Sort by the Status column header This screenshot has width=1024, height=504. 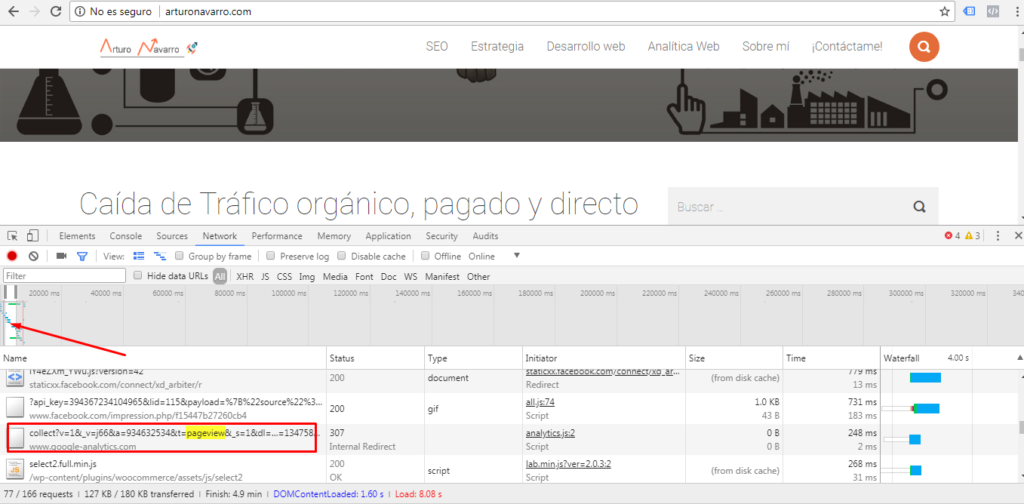(x=375, y=358)
